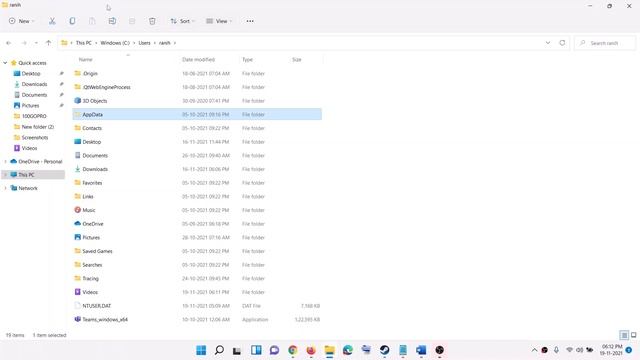Select New folder (2) in sidebar
The height and width of the screenshot is (360, 640).
pyautogui.click(x=38, y=127)
